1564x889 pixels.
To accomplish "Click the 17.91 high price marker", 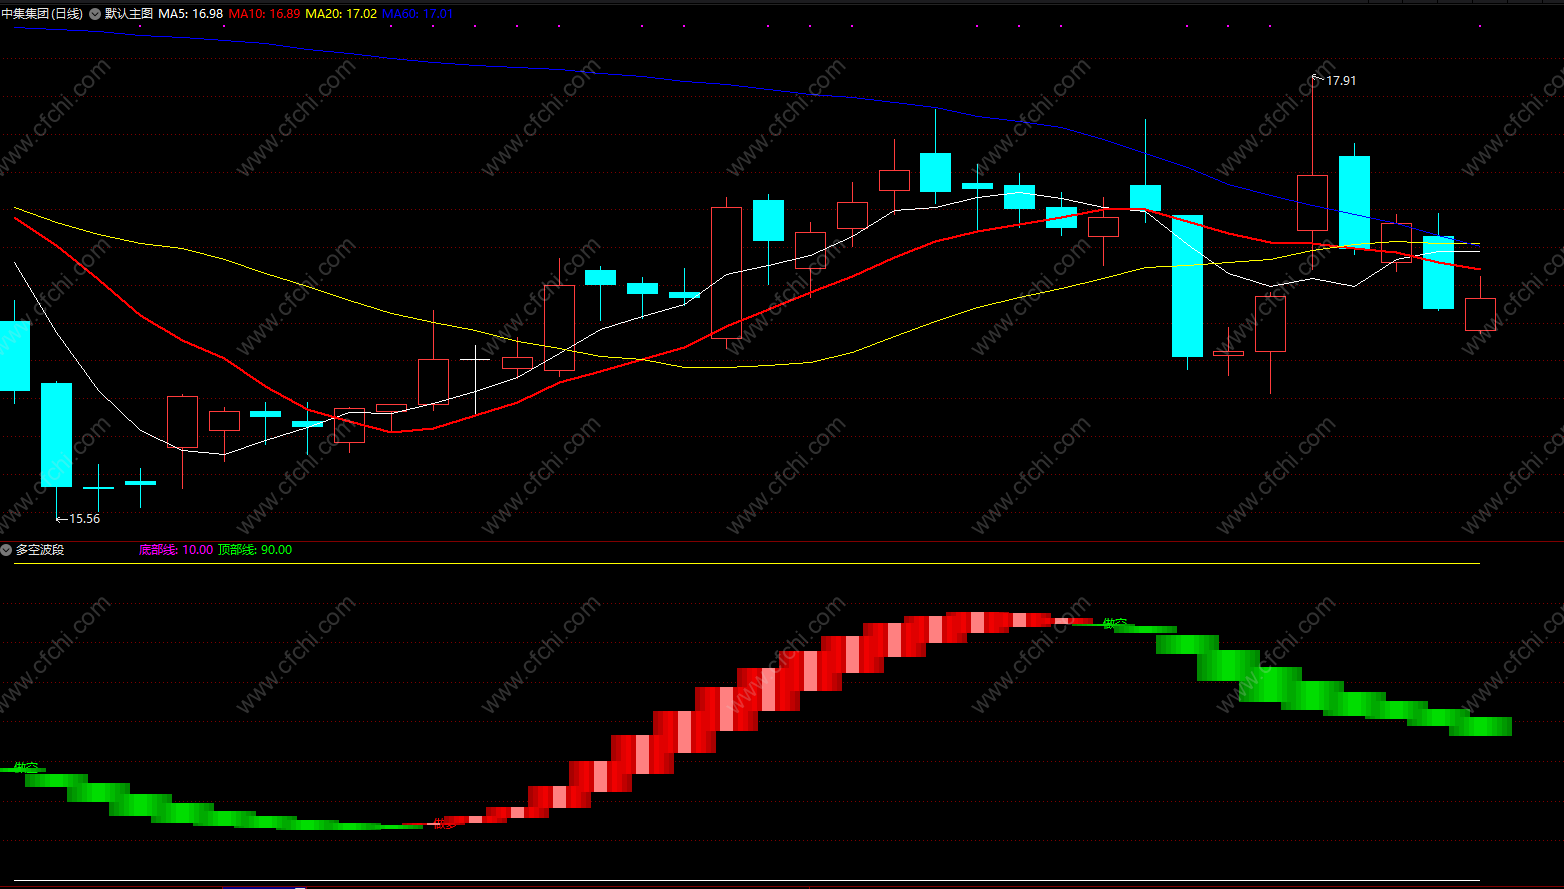I will point(1335,80).
